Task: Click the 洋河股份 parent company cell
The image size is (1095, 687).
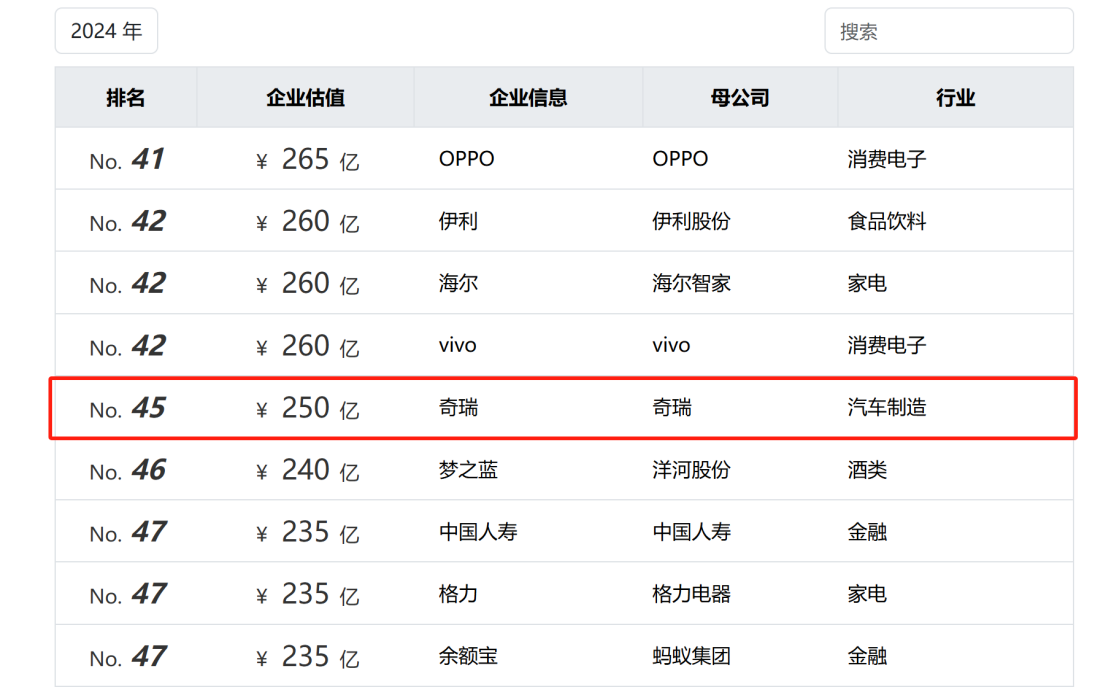Action: pyautogui.click(x=691, y=470)
